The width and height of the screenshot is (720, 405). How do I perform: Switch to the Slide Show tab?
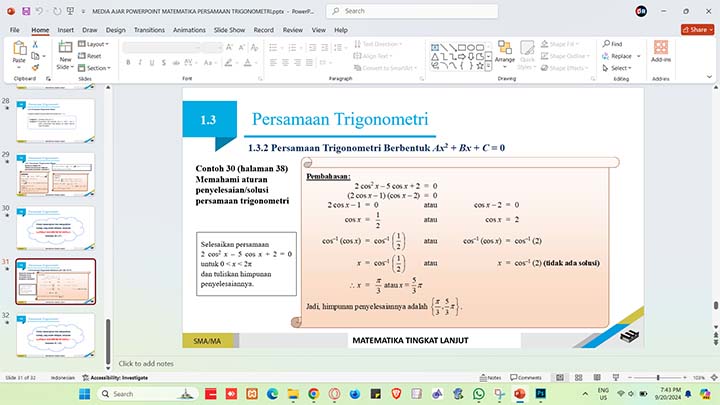pos(229,30)
